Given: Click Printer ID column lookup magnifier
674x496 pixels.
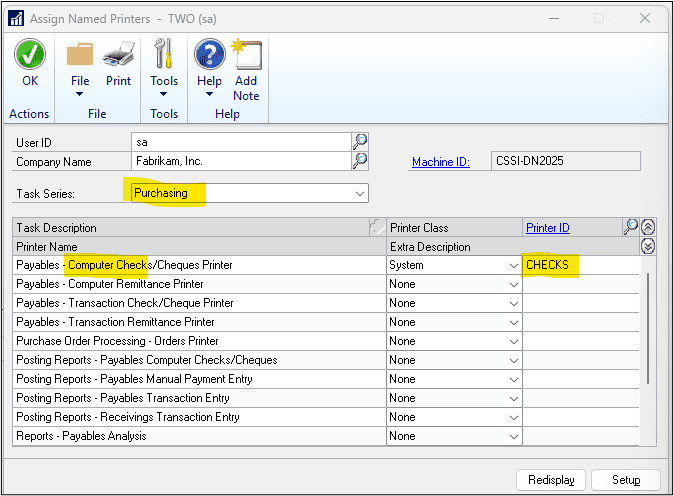Looking at the screenshot, I should pyautogui.click(x=630, y=227).
